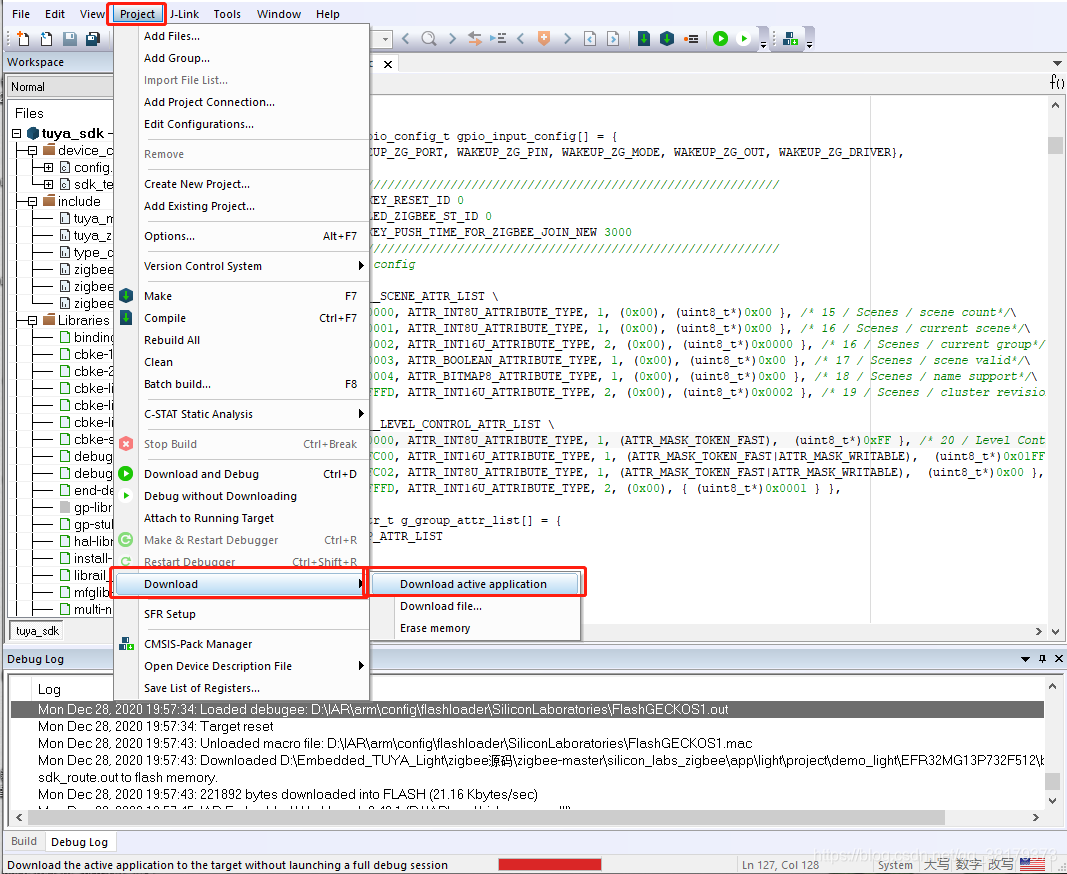Click the Toggle Breakpoint toolbar icon
The height and width of the screenshot is (874, 1067).
(691, 39)
